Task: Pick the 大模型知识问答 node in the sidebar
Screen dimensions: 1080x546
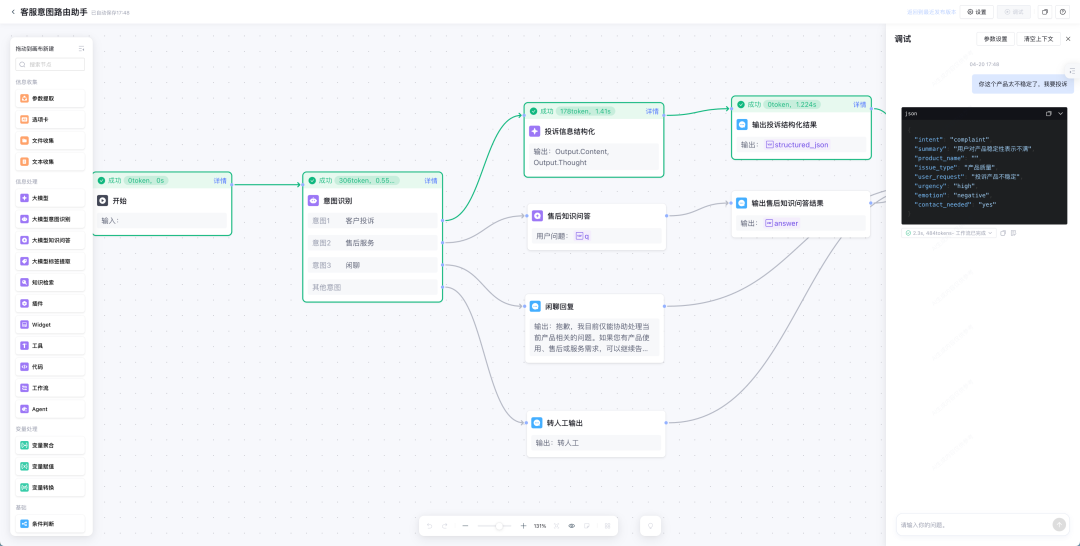Action: pos(50,240)
